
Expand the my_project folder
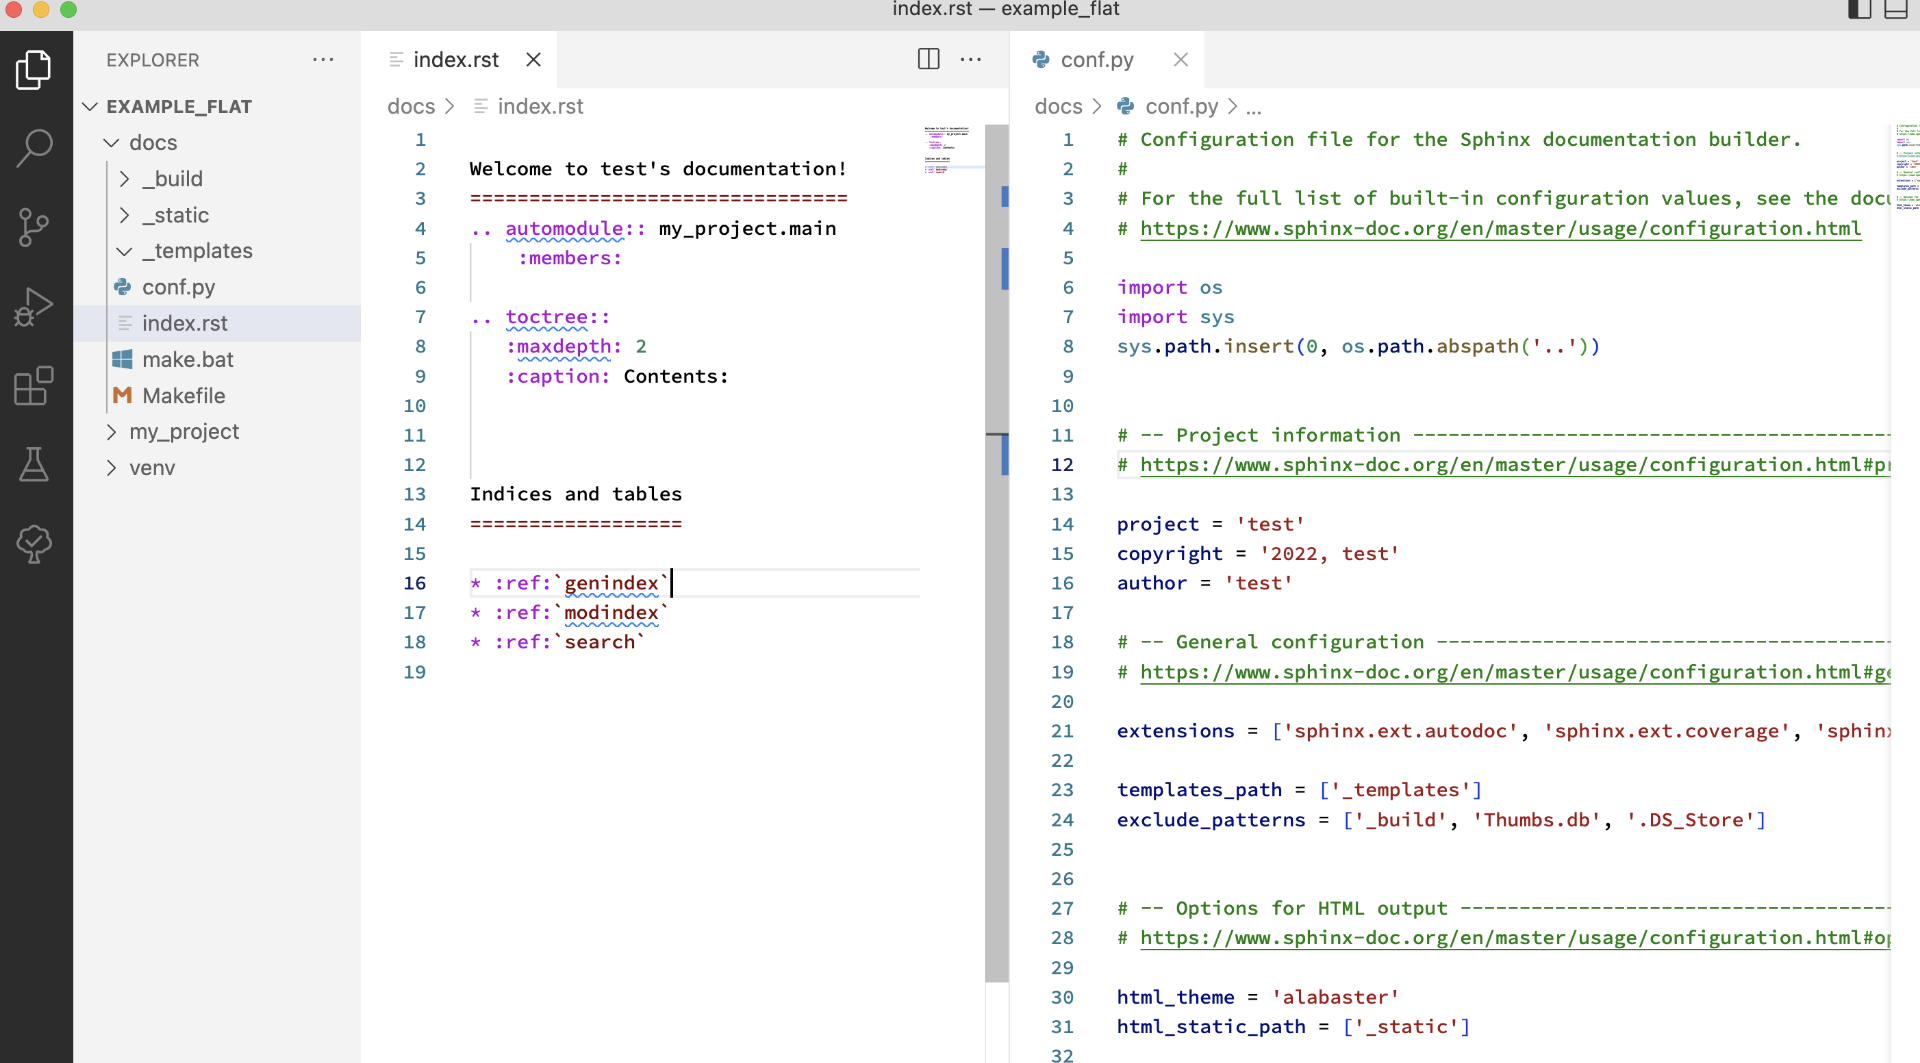point(112,431)
